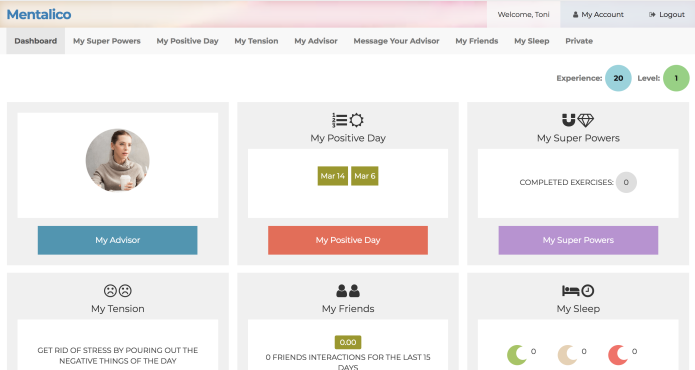
Task: Open Message Your Advisor tab
Action: click(396, 41)
